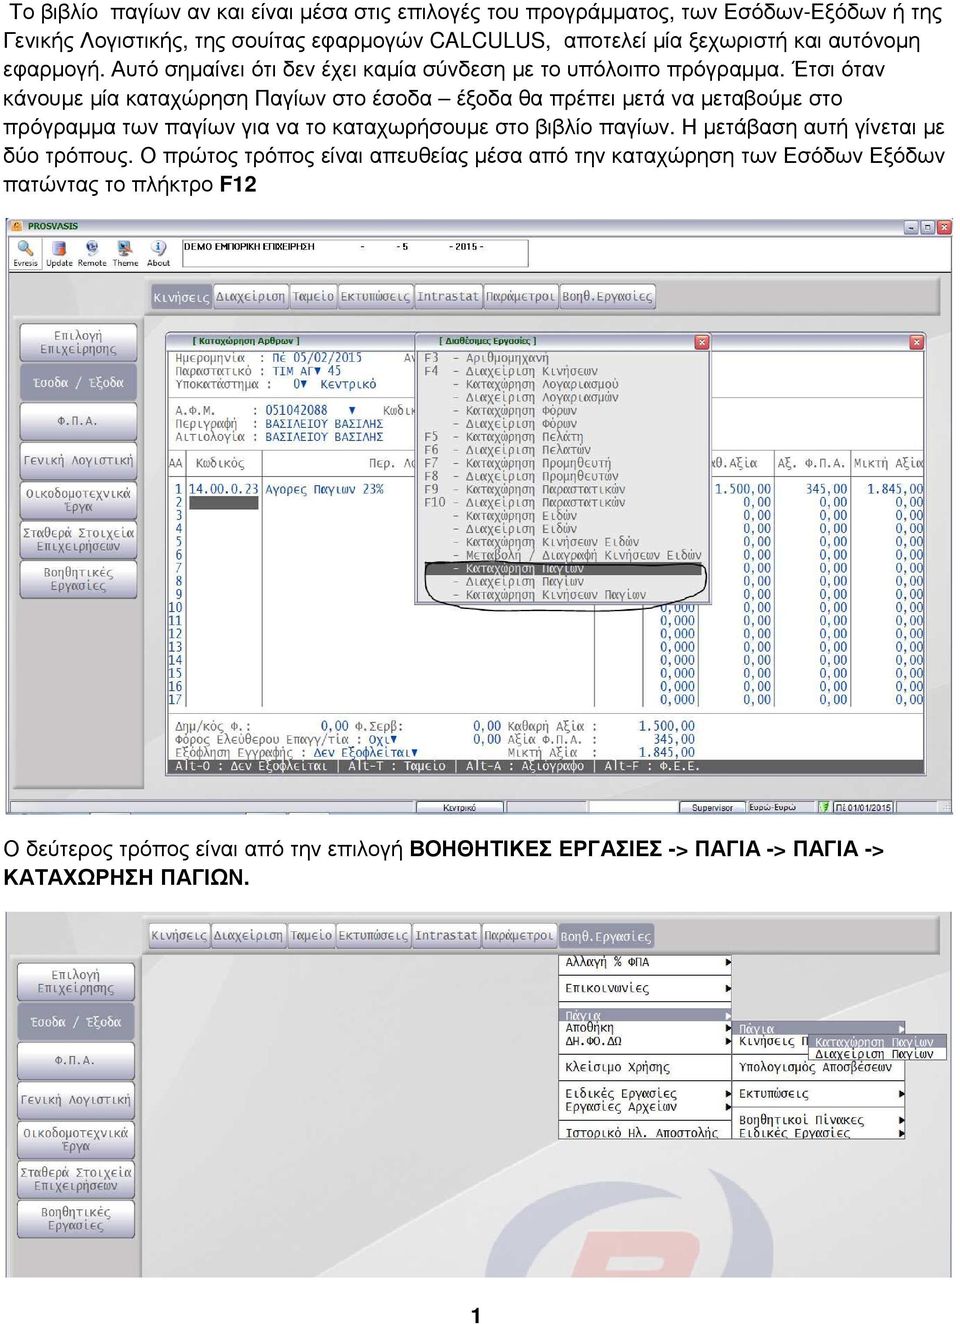Open the ΤΙΜ ΑΓ document type dropdown

[x=318, y=371]
